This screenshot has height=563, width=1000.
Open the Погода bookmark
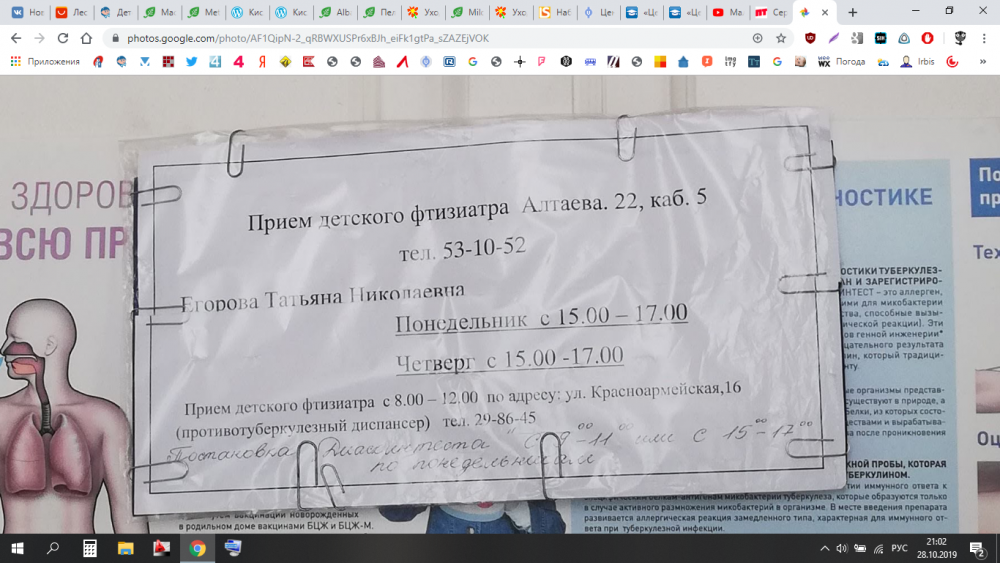coord(842,62)
